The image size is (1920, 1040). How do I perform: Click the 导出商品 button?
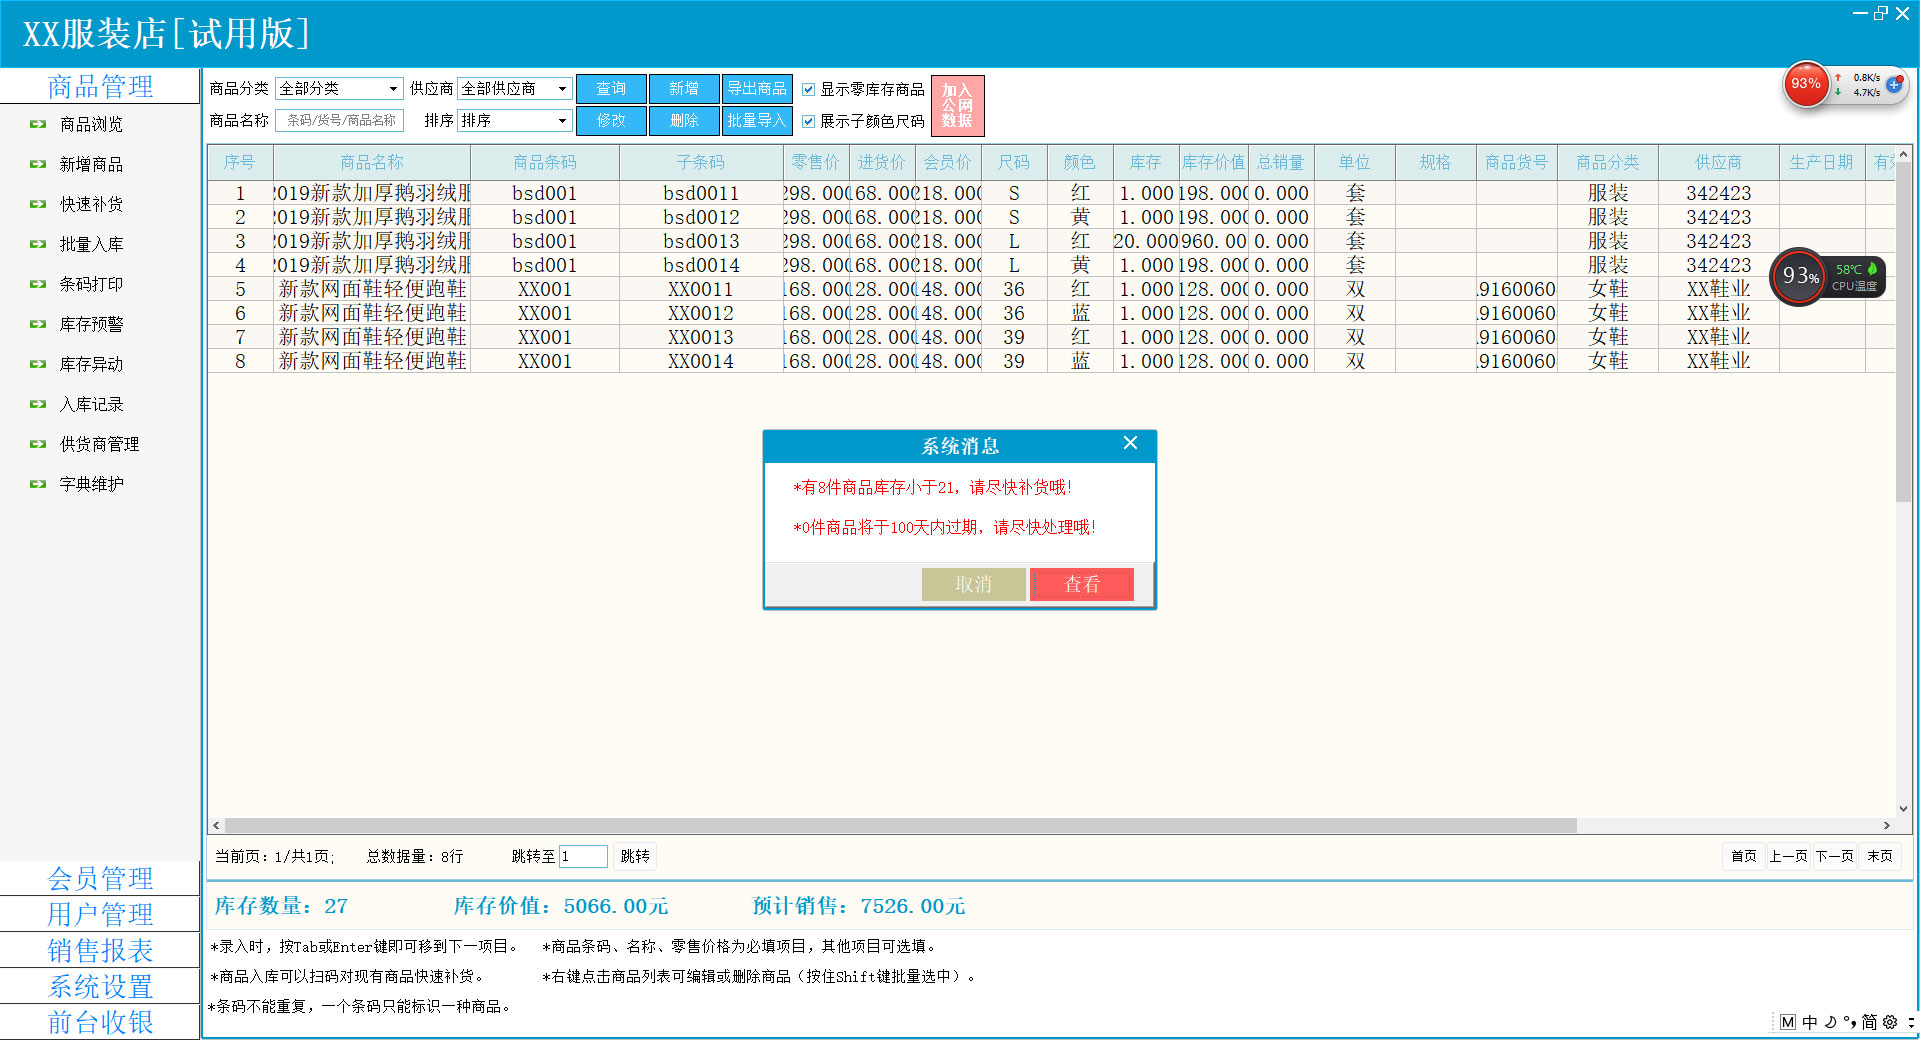point(757,89)
